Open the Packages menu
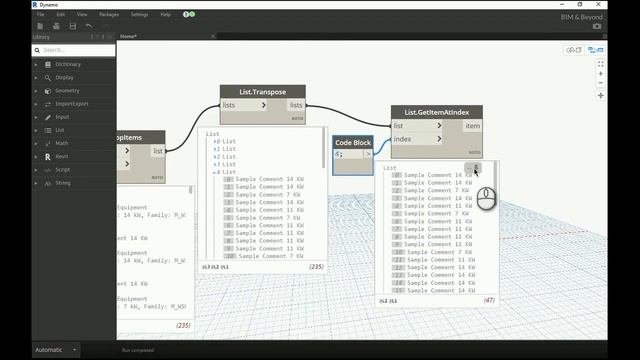Screen dimensions: 640x360 tap(109, 14)
